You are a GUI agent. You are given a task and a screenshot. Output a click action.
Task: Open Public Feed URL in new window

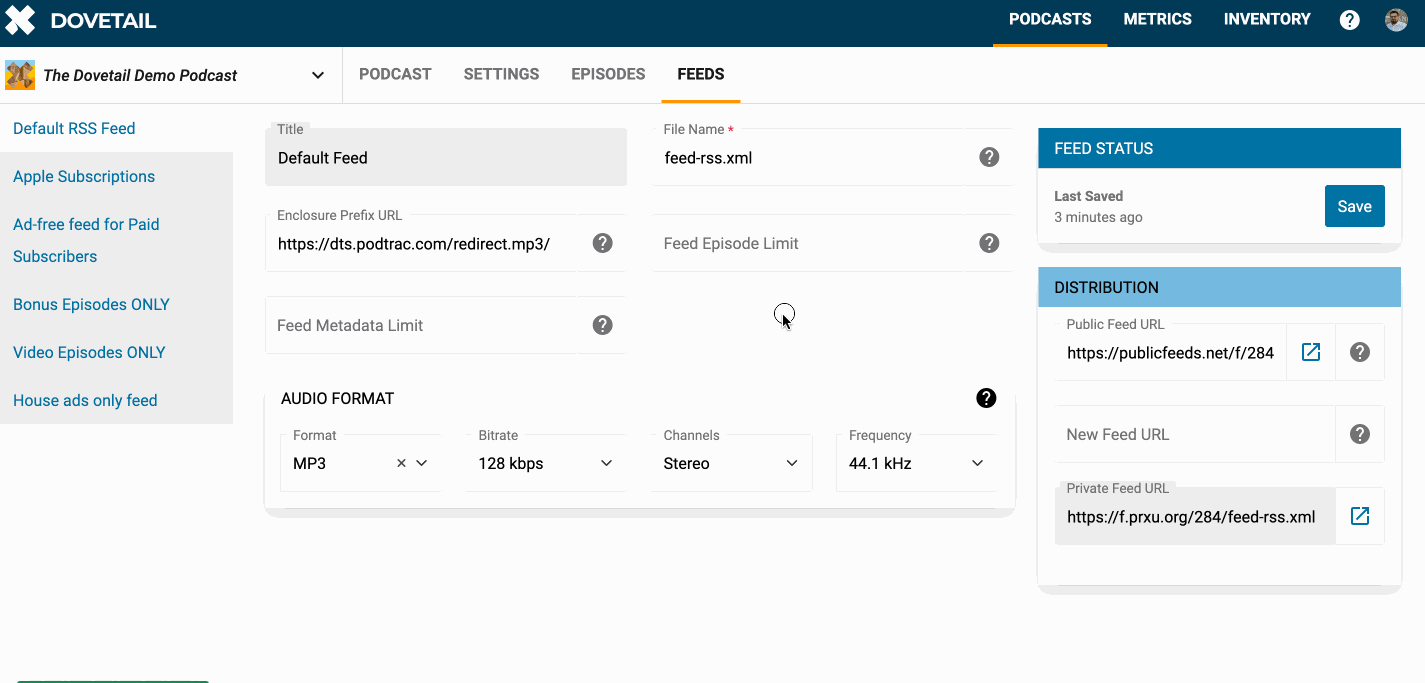(x=1311, y=352)
